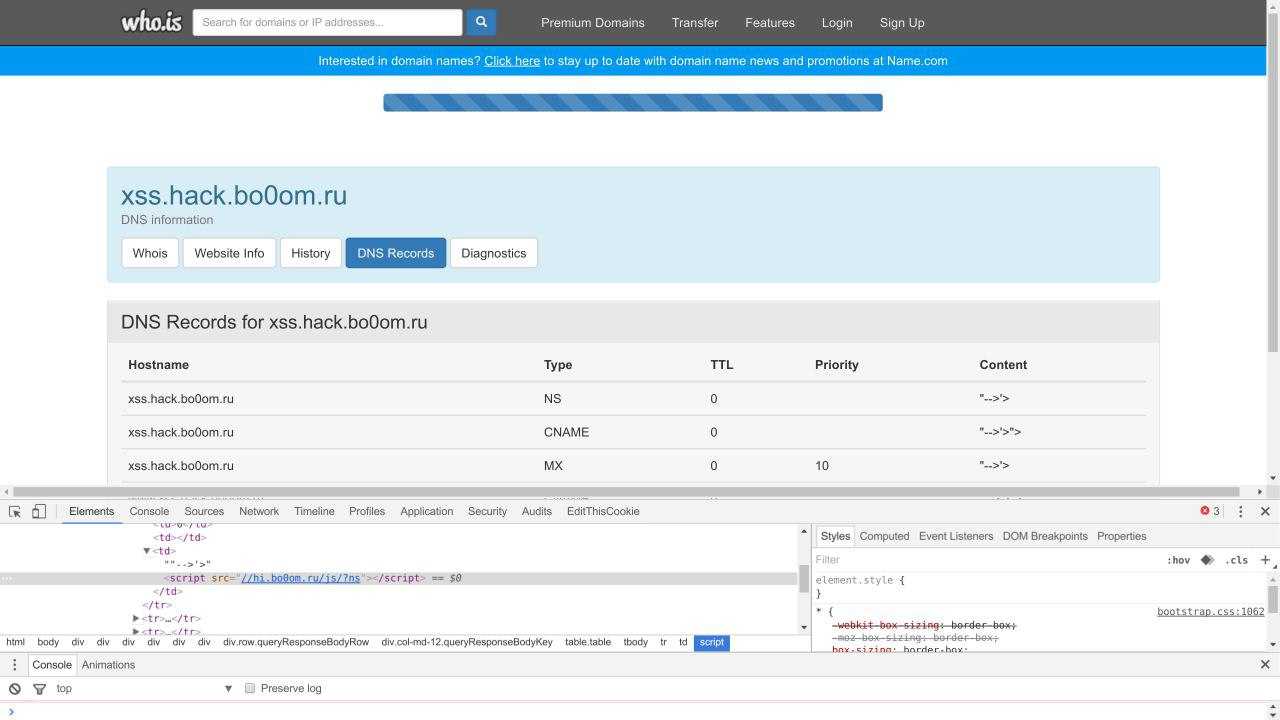Image resolution: width=1280 pixels, height=720 pixels.
Task: Open the bootstrap.css:1062 source link
Action: pyautogui.click(x=1210, y=612)
